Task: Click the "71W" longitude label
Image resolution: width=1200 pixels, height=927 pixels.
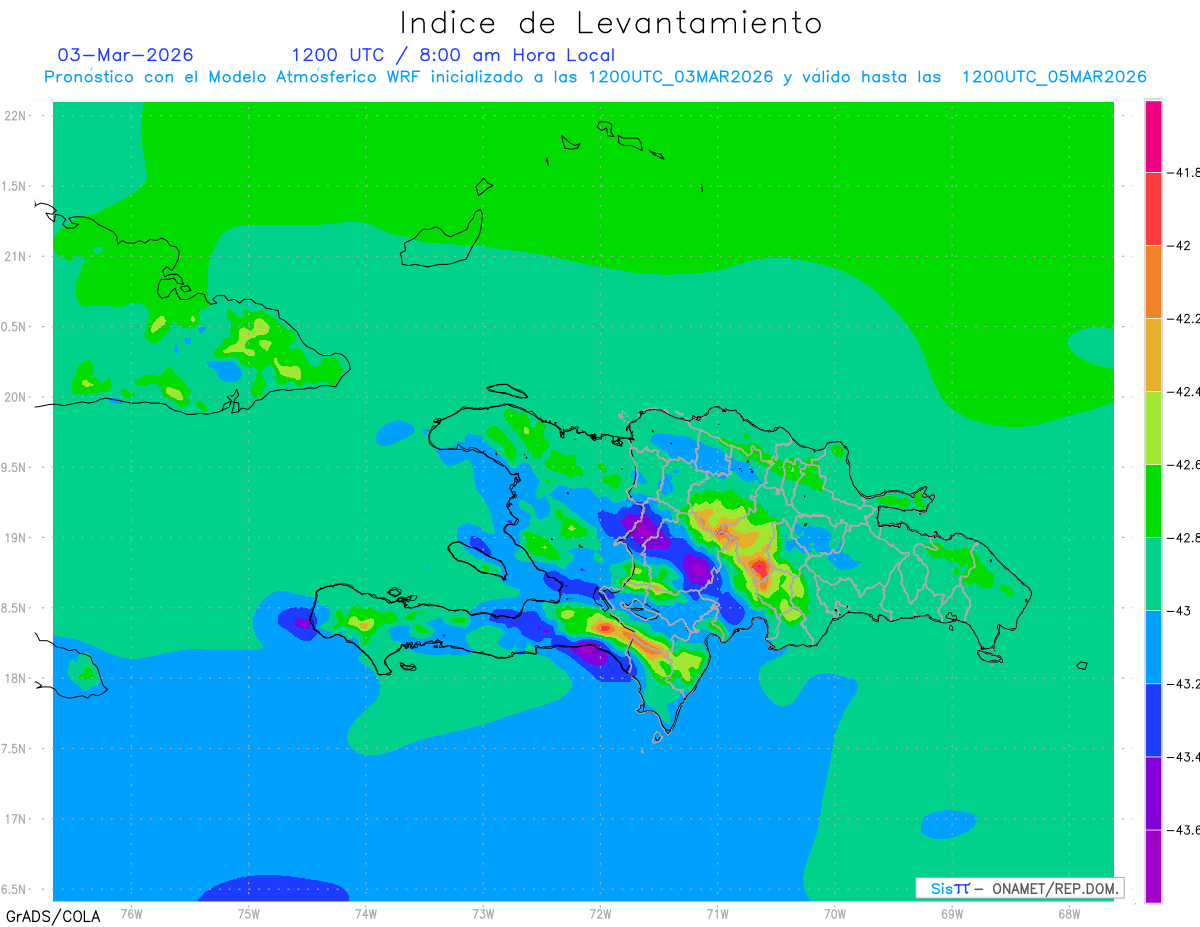Action: point(717,913)
